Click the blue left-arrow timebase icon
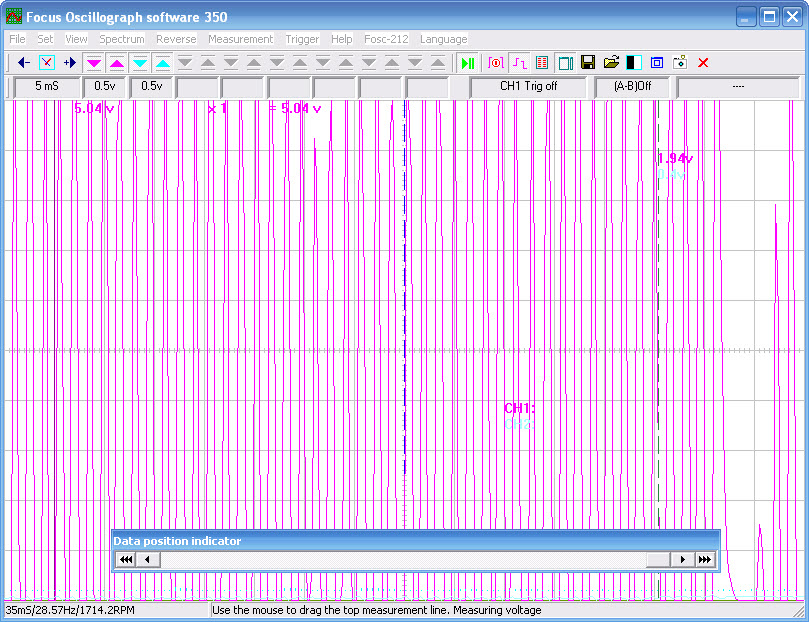Screen dimensions: 809x622 [24, 63]
